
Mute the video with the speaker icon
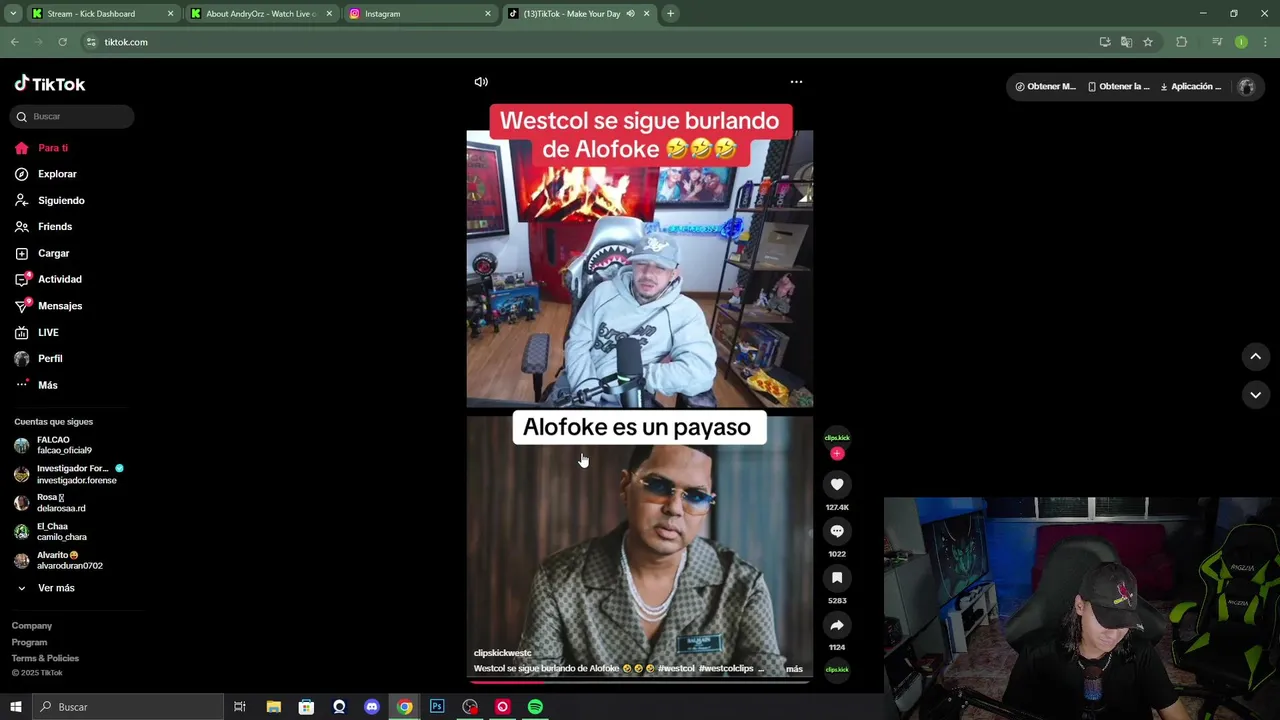[481, 82]
